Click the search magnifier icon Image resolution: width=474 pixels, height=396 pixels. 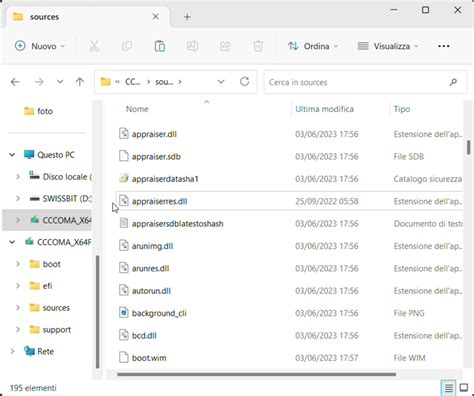point(453,82)
